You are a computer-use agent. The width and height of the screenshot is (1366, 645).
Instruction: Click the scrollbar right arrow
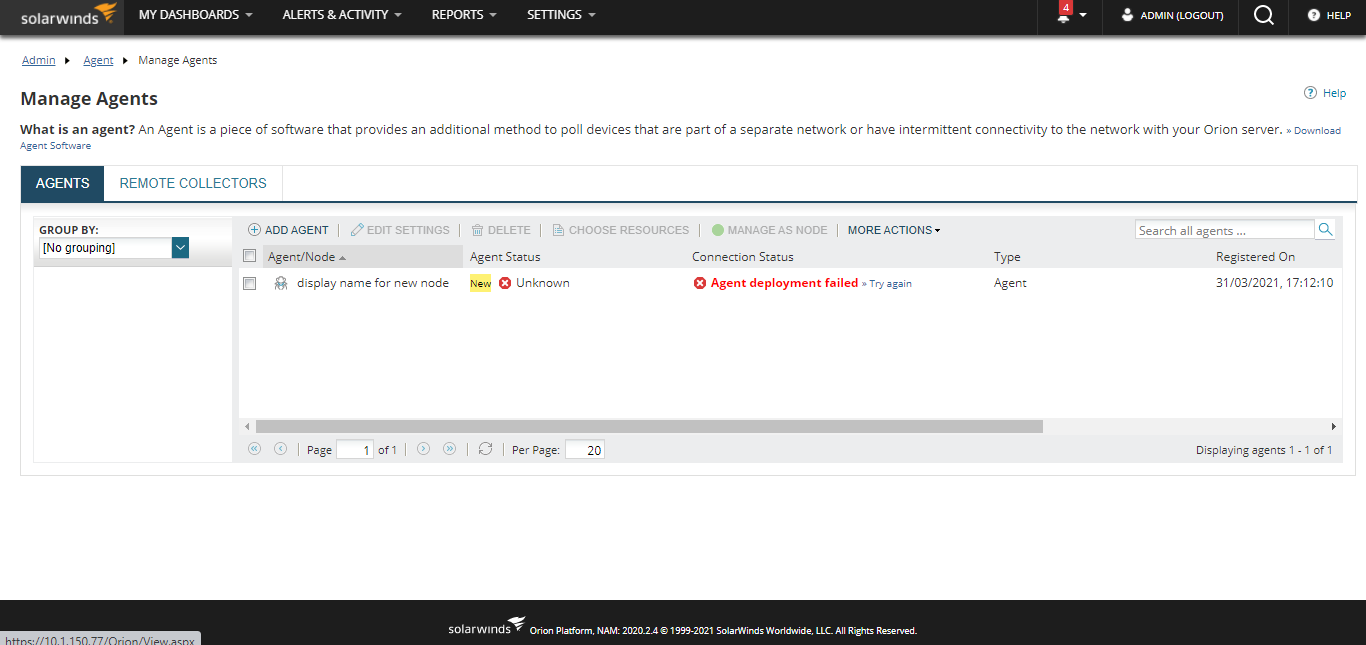point(1333,426)
